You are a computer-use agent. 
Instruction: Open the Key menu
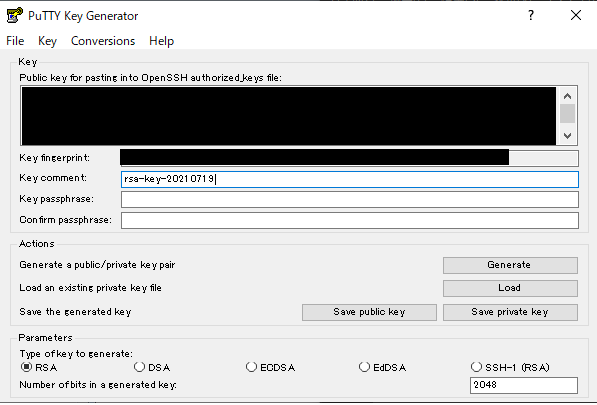pos(47,41)
